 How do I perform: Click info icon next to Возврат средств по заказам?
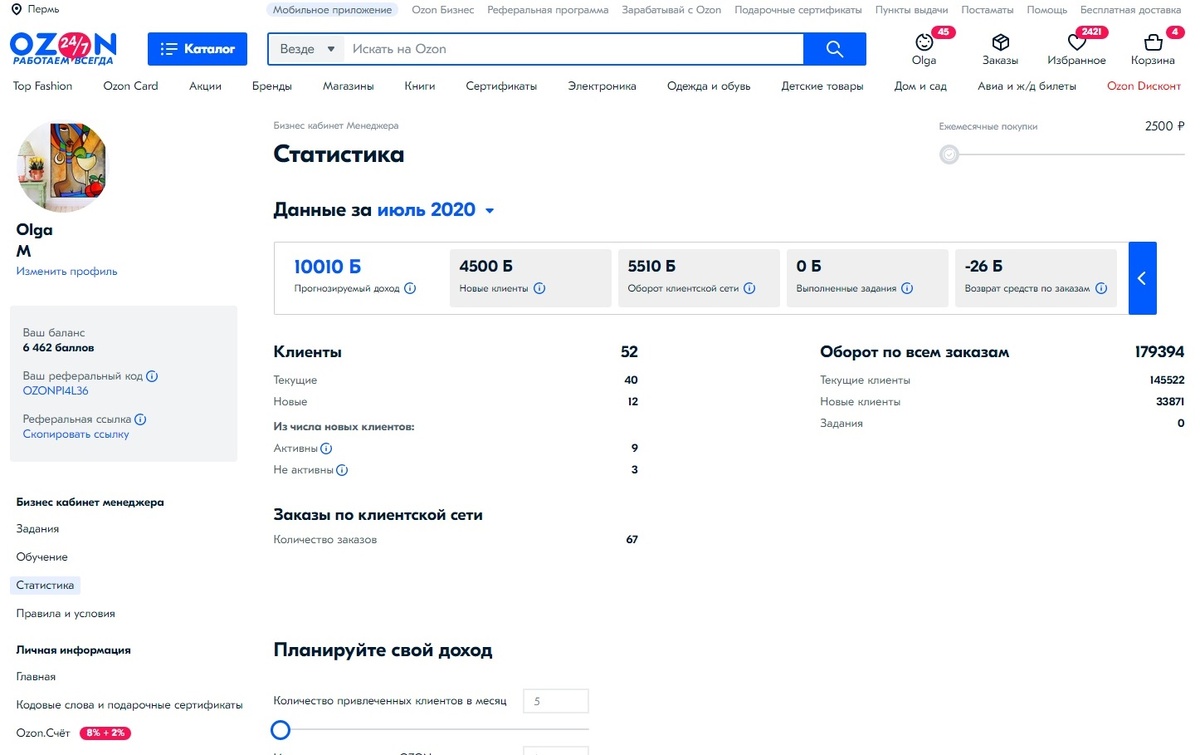(x=1101, y=288)
